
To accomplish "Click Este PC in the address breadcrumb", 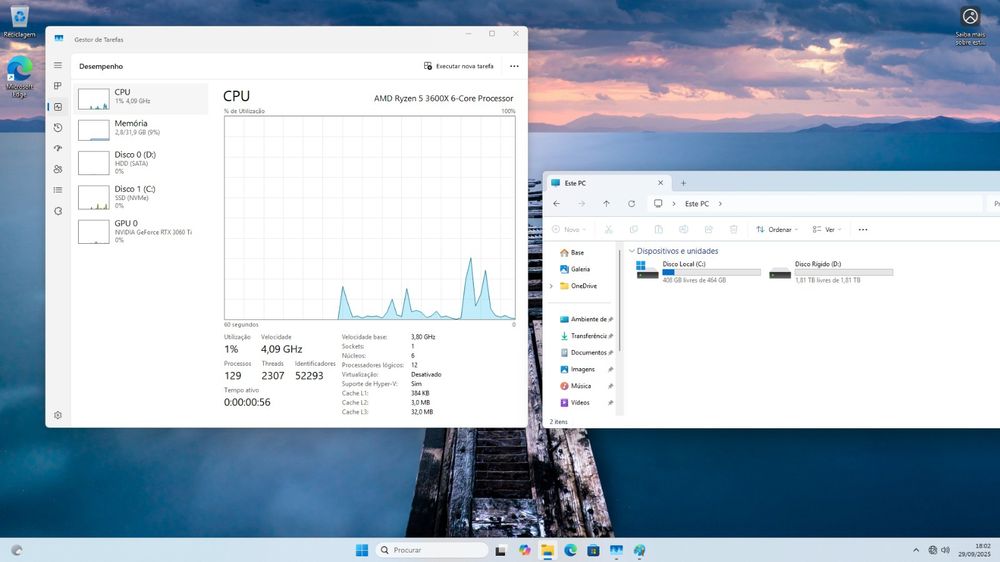I will (x=696, y=203).
